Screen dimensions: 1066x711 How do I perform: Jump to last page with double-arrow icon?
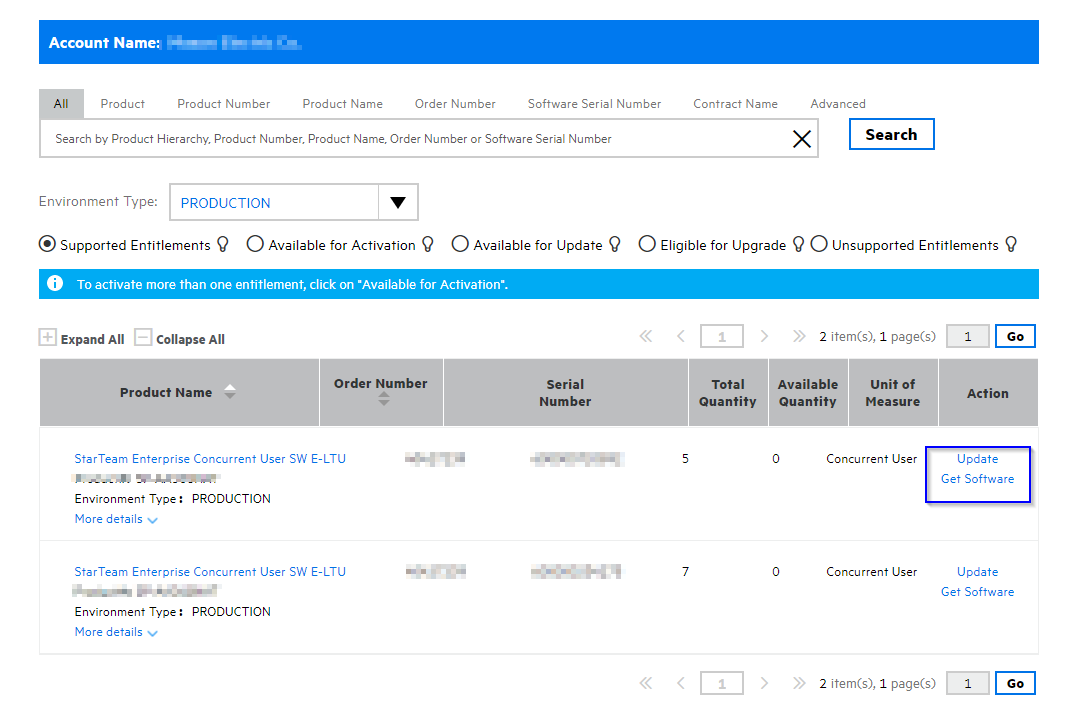click(x=799, y=336)
